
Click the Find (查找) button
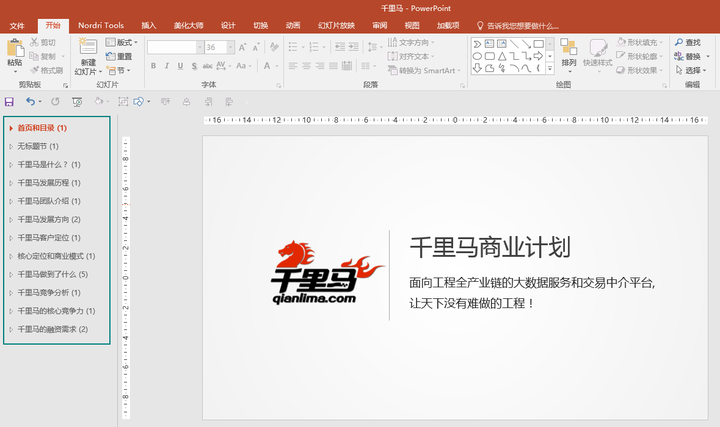pos(687,42)
